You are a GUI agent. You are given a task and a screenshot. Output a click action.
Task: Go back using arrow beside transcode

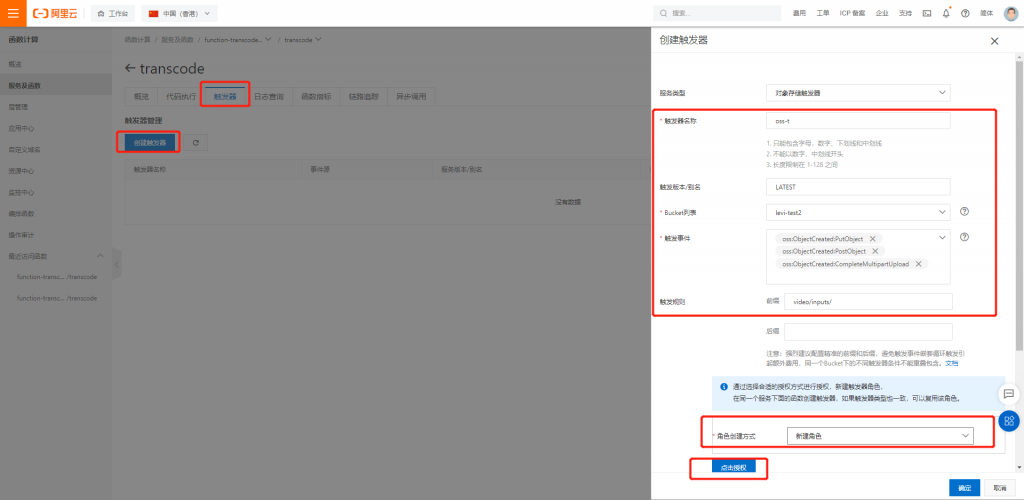coord(130,69)
